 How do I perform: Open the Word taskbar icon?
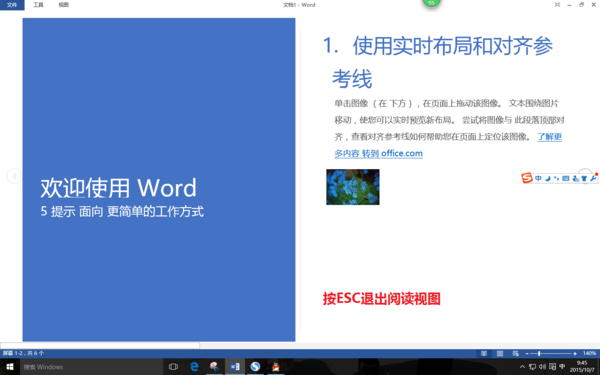(x=235, y=367)
